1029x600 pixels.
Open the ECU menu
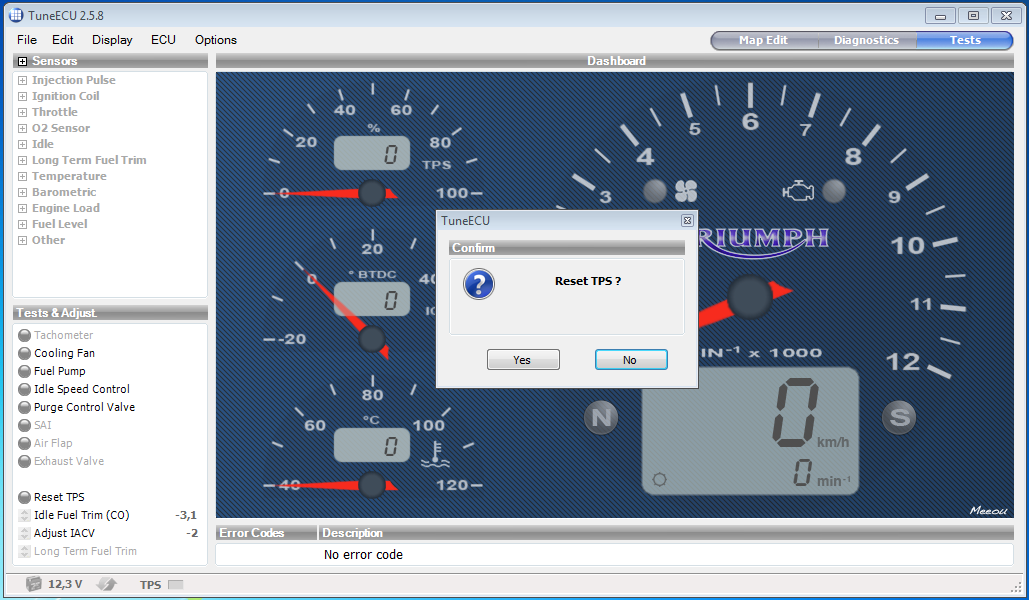163,40
